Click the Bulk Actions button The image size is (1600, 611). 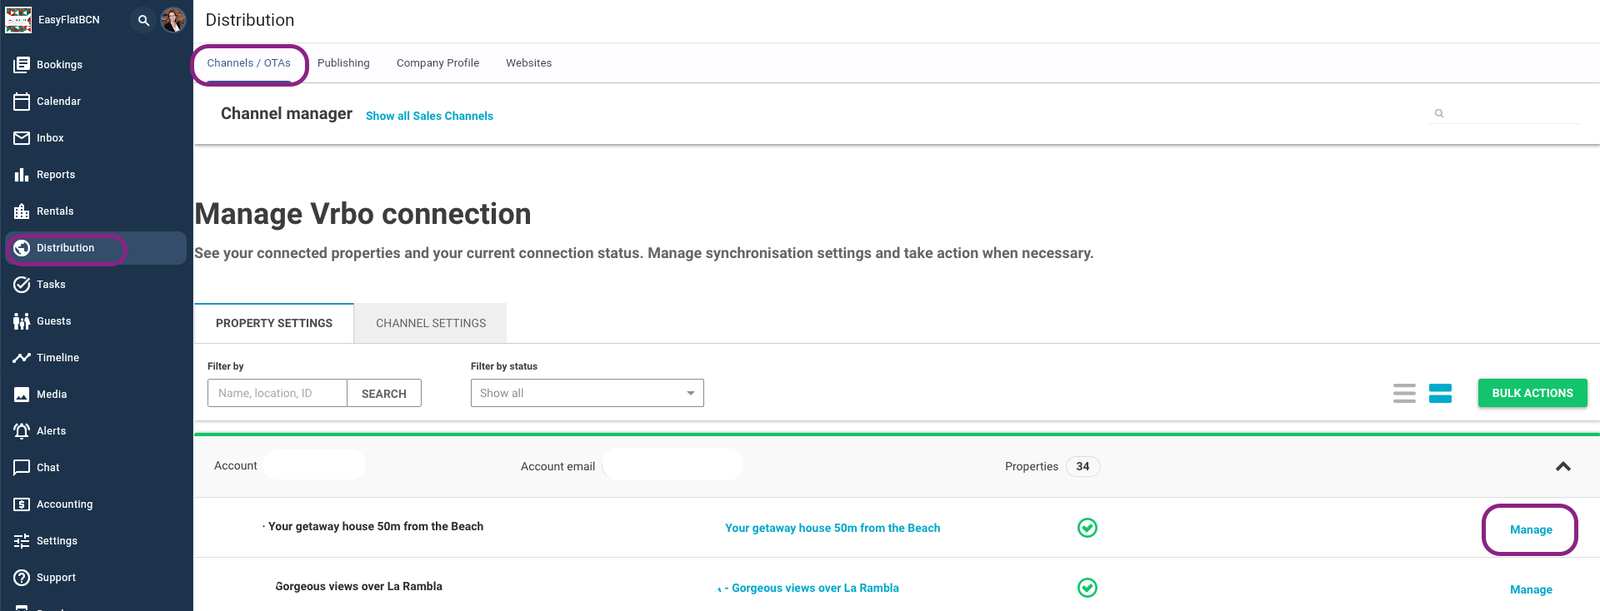click(x=1532, y=393)
